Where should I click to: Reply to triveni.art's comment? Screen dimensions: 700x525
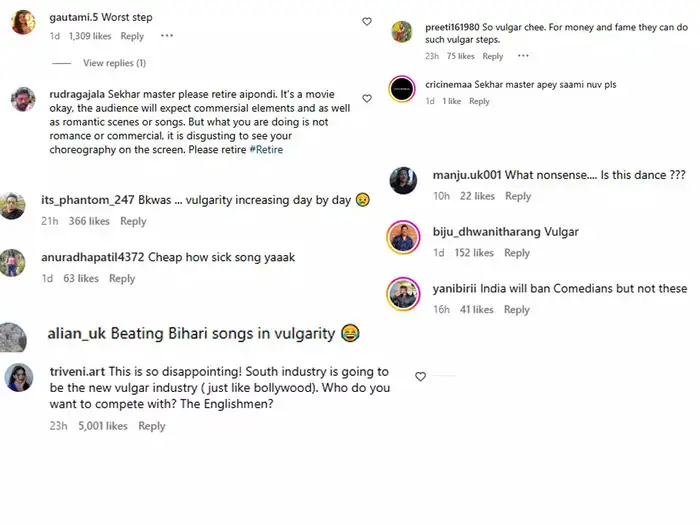click(x=152, y=426)
